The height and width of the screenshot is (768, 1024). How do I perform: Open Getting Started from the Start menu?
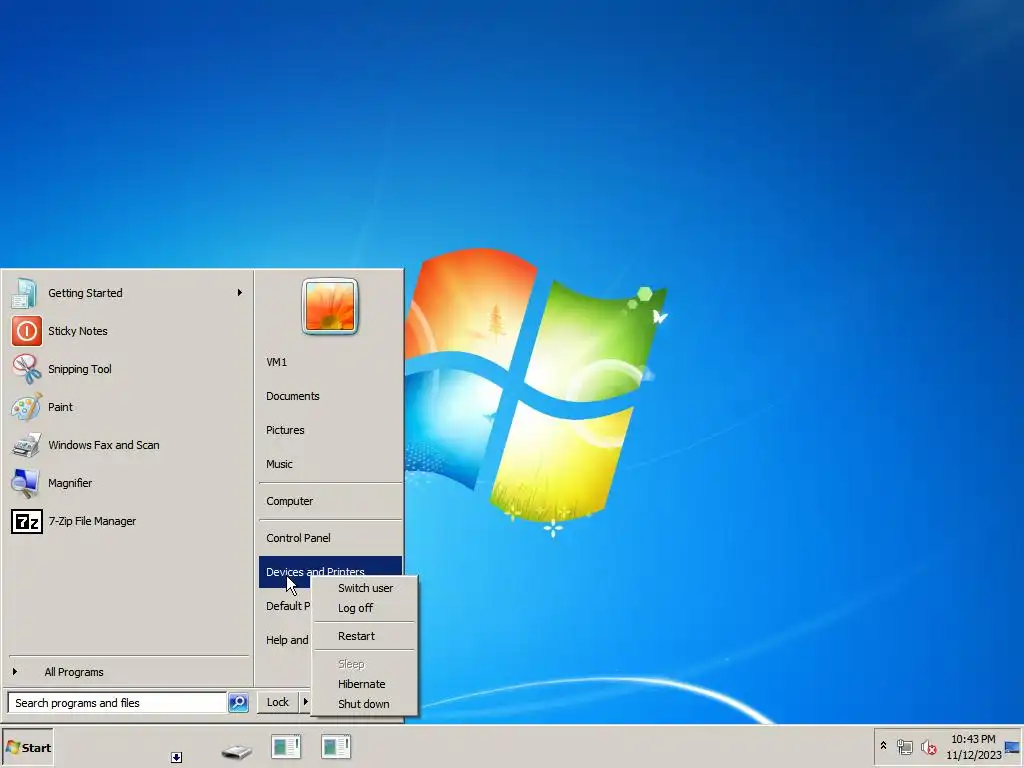(x=127, y=293)
